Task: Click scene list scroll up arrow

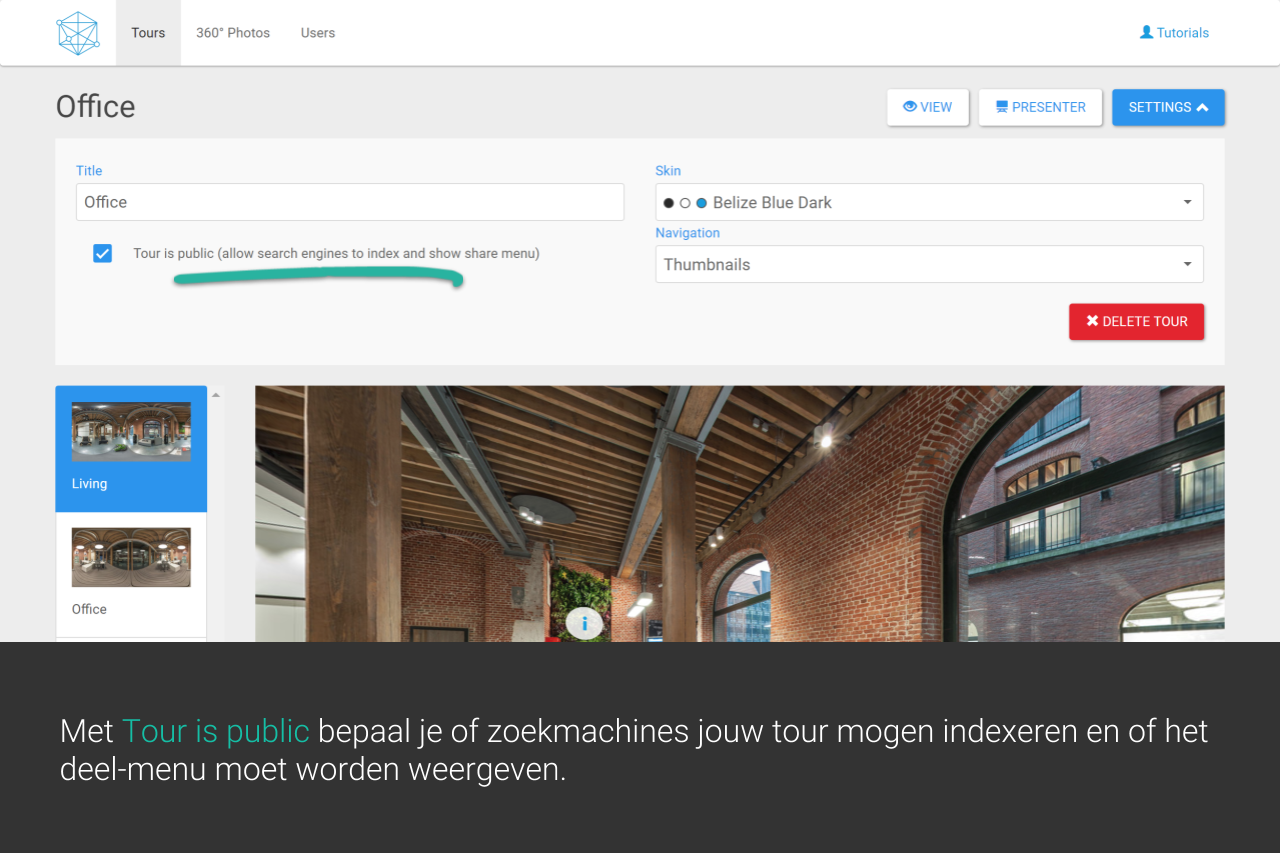Action: (x=215, y=395)
